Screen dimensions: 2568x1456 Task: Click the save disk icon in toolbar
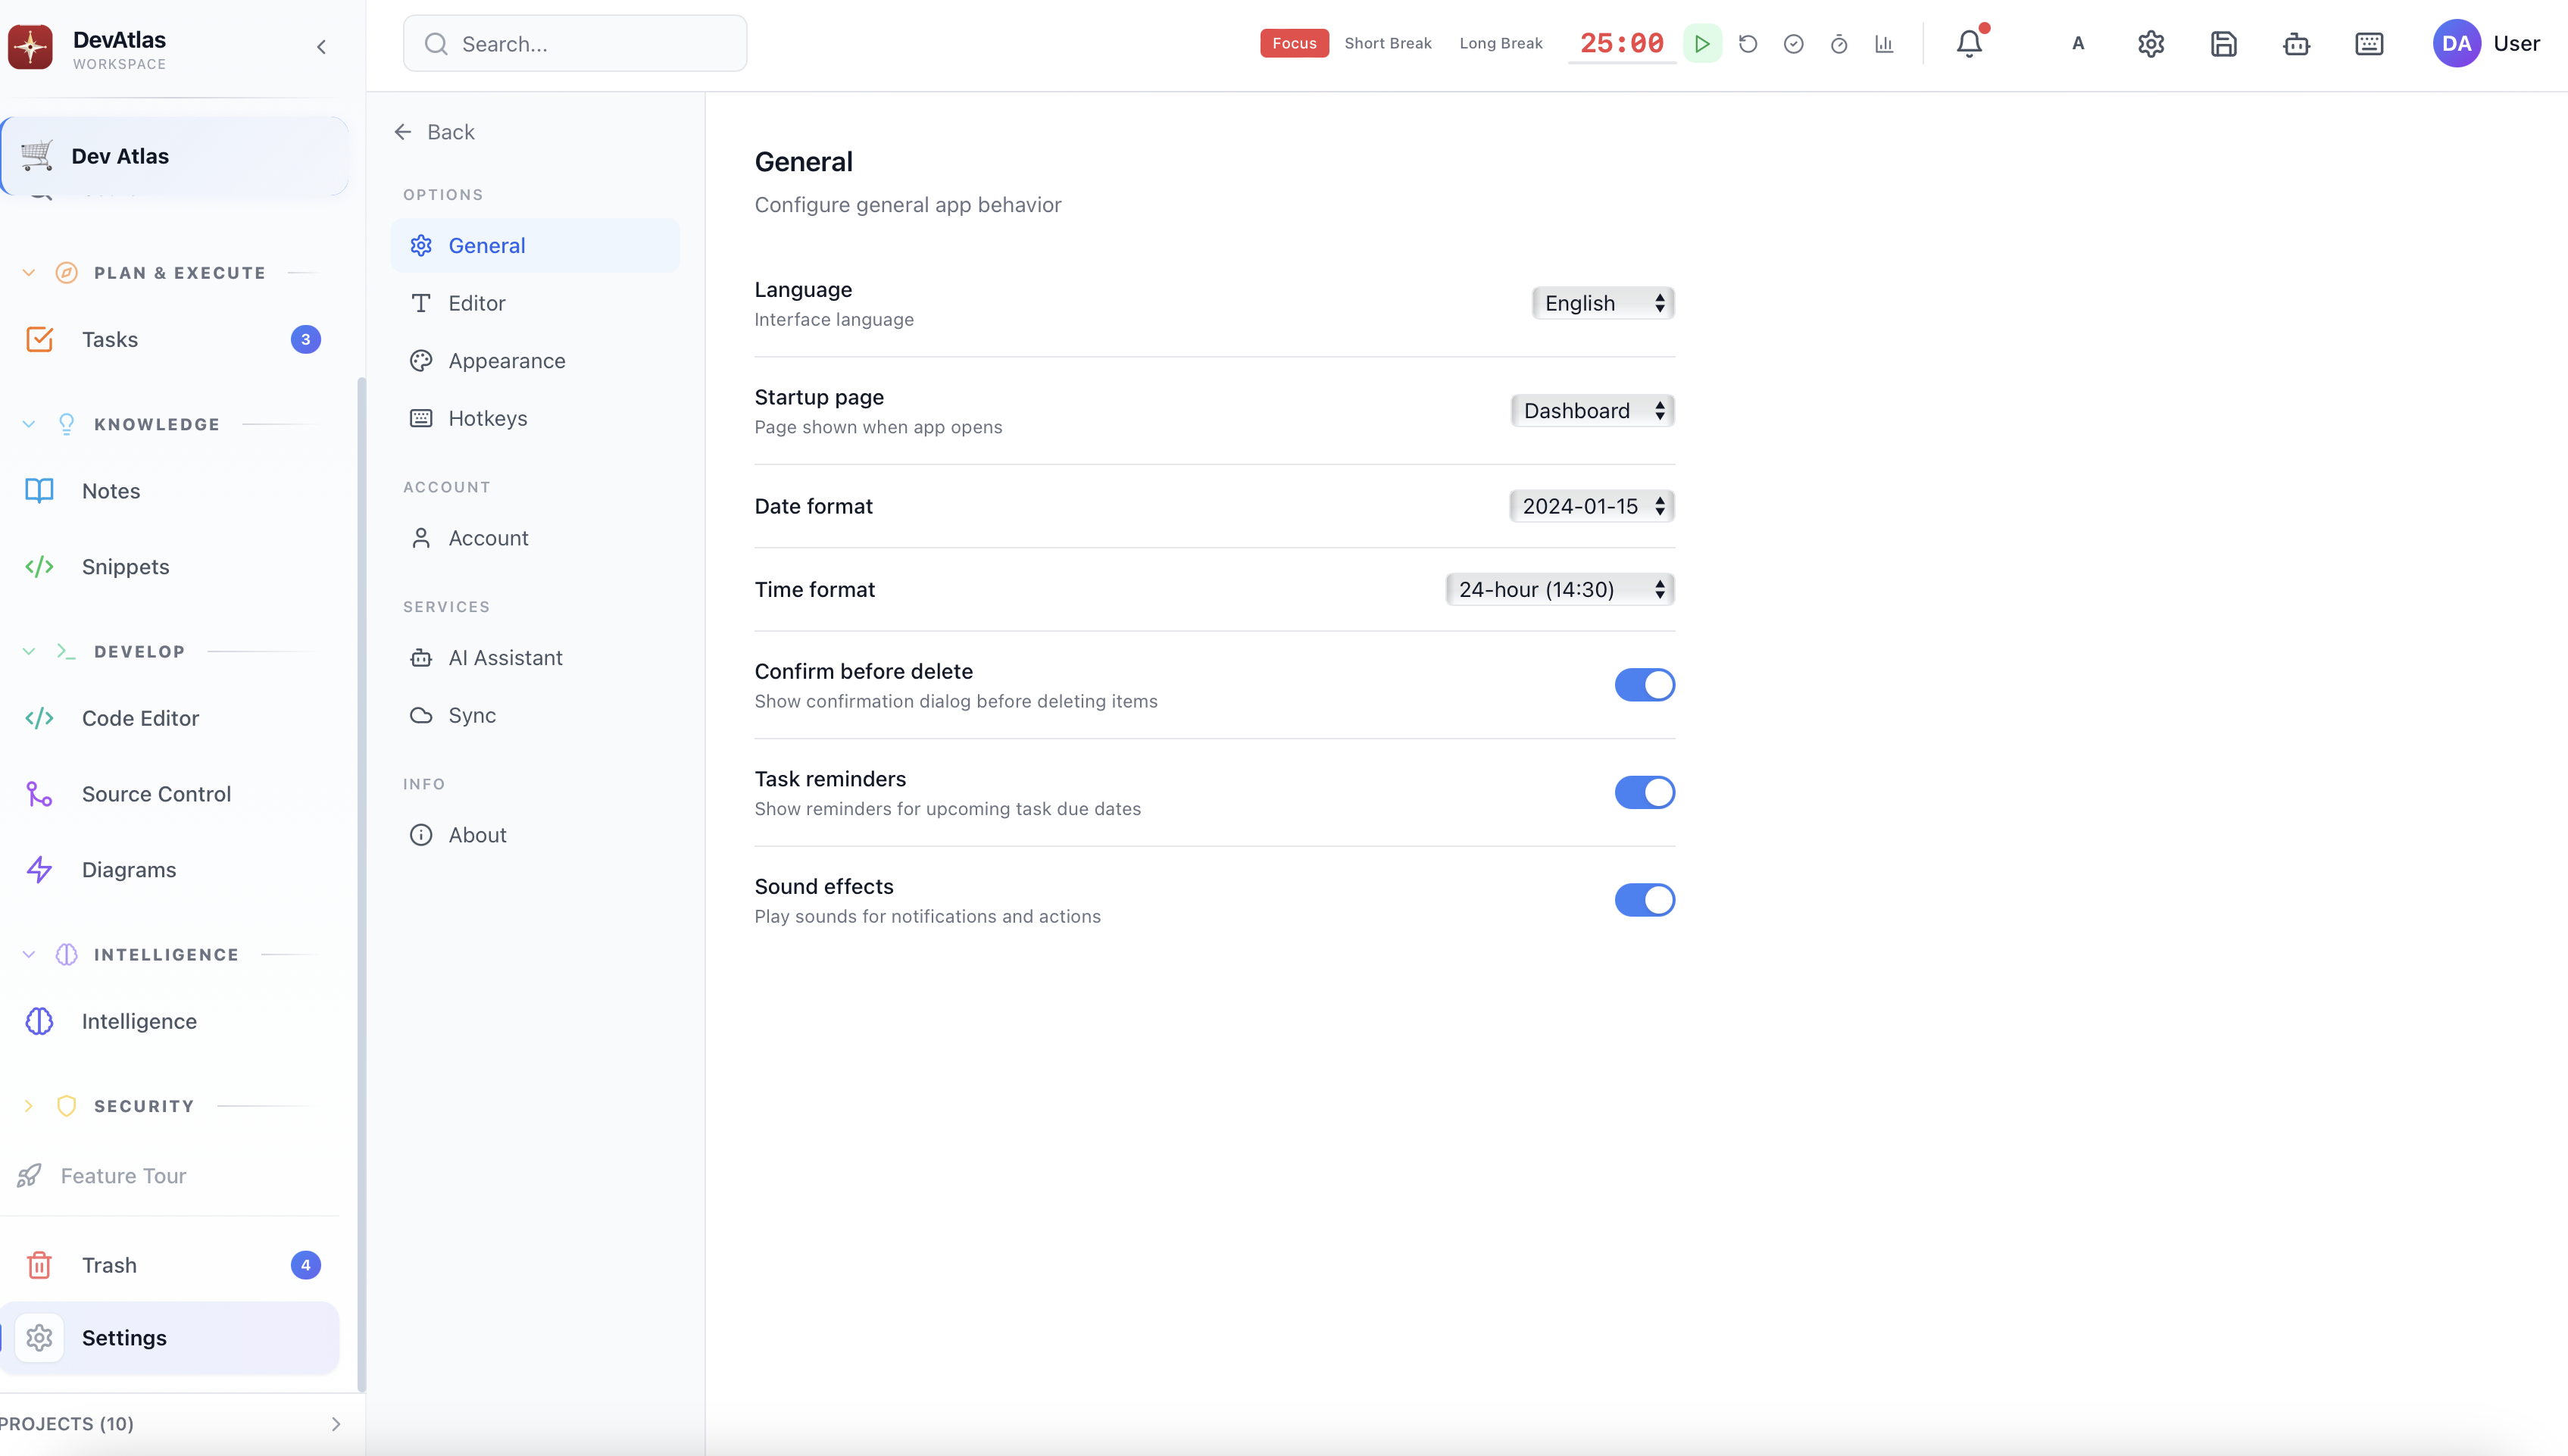[2223, 43]
